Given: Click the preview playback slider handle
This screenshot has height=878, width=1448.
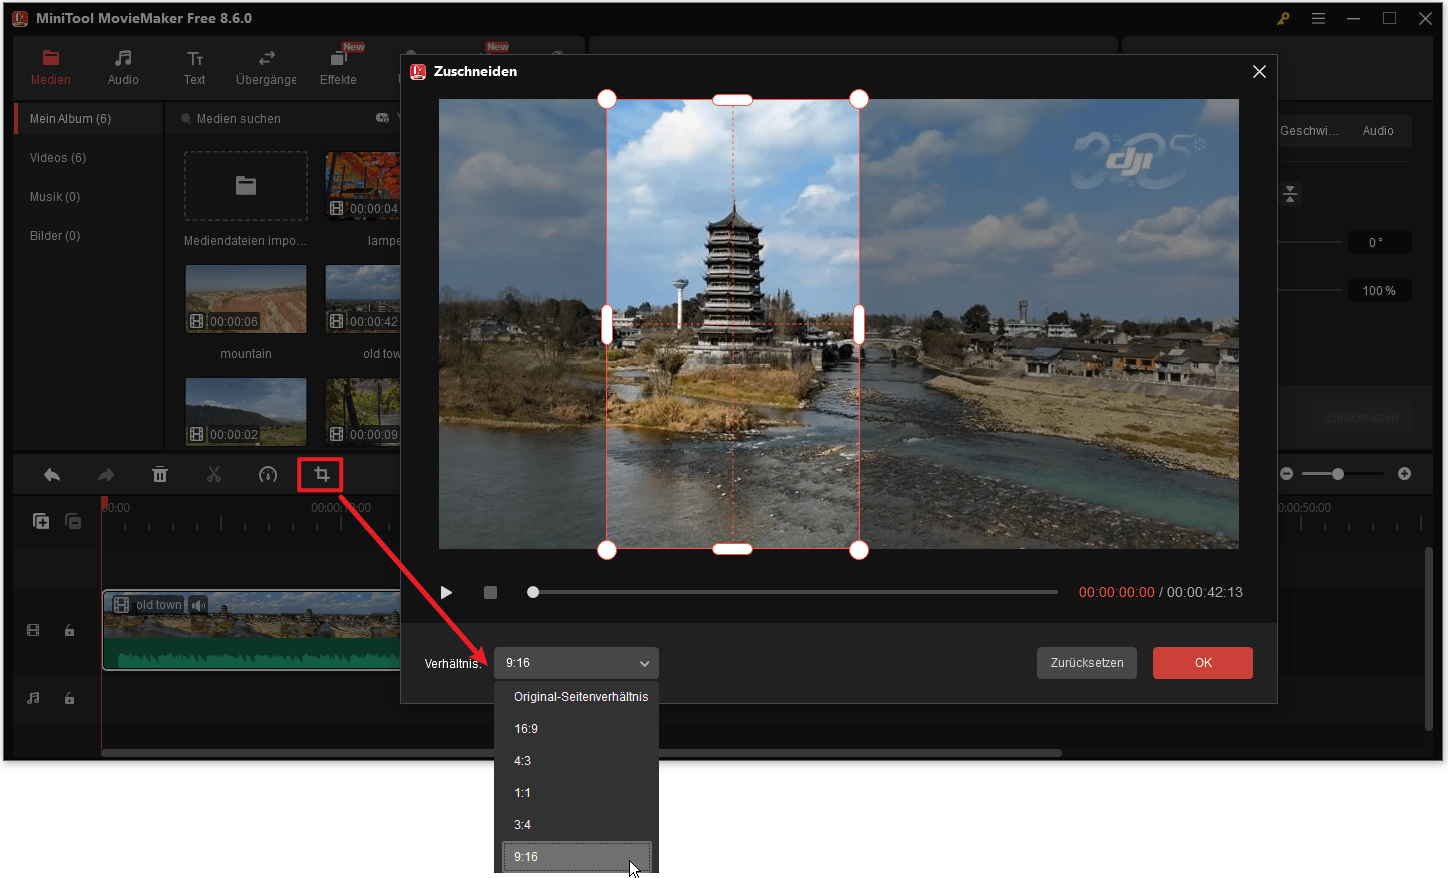Looking at the screenshot, I should click(x=533, y=592).
